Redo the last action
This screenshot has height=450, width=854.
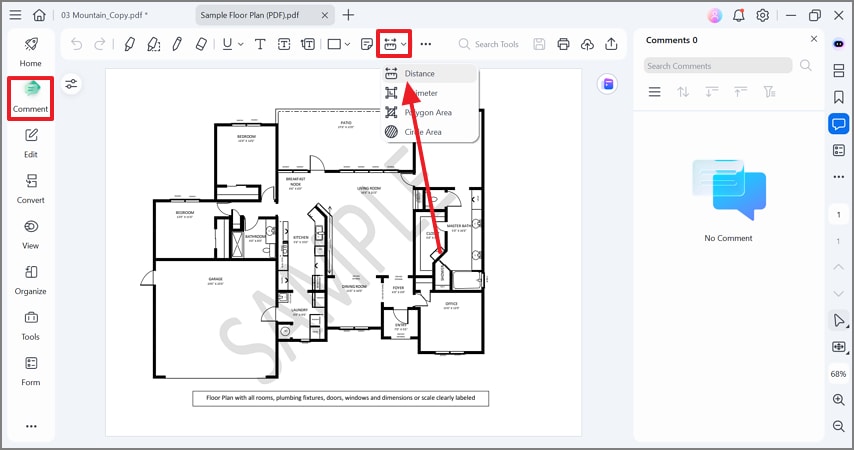click(x=100, y=44)
